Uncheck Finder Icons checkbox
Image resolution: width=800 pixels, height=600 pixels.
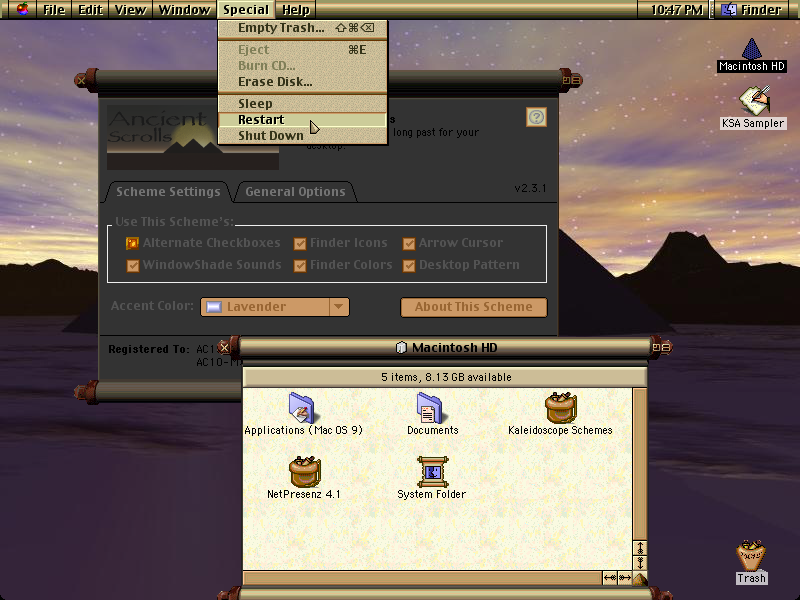pyautogui.click(x=300, y=243)
